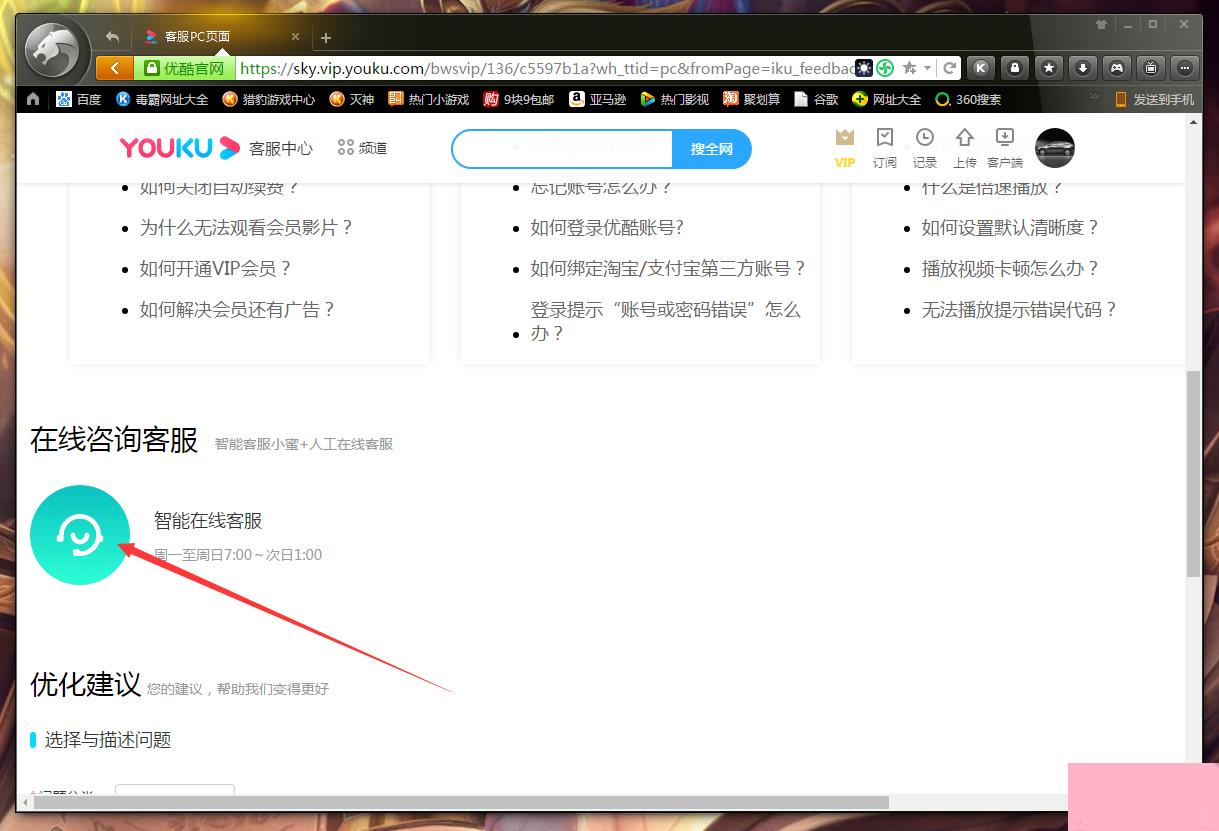
Task: Bookmark this page with the star icon
Action: click(909, 68)
